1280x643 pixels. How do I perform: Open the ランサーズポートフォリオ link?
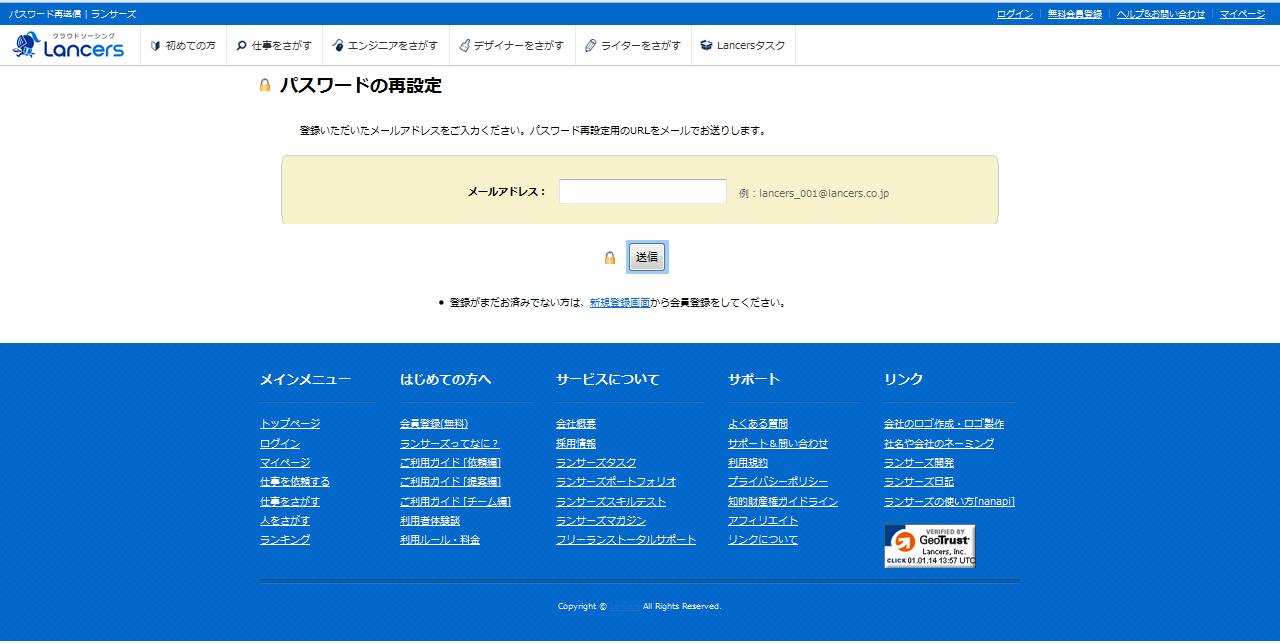pos(616,482)
